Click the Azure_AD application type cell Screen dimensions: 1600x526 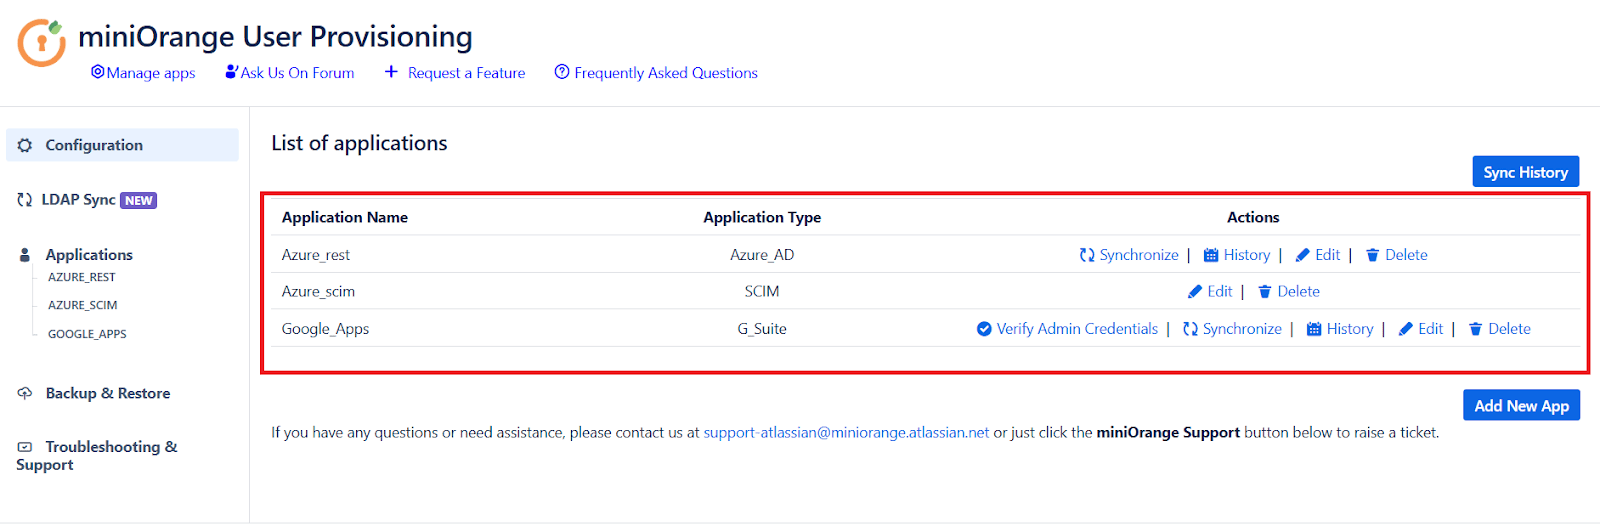(x=762, y=255)
